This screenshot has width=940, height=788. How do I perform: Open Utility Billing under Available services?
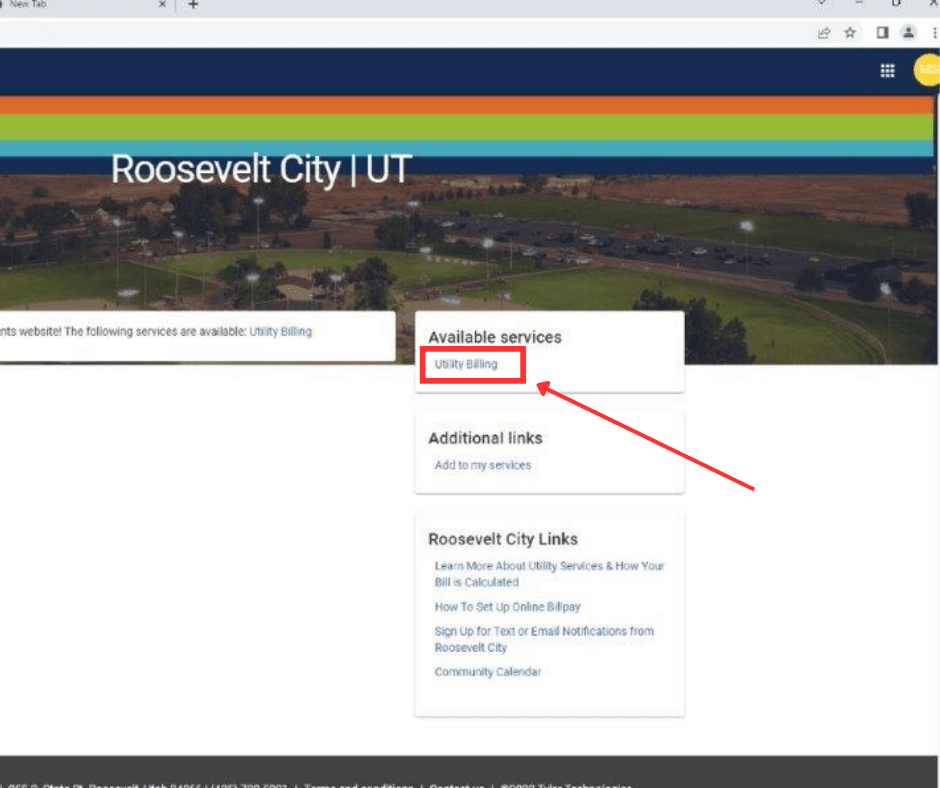coord(465,364)
